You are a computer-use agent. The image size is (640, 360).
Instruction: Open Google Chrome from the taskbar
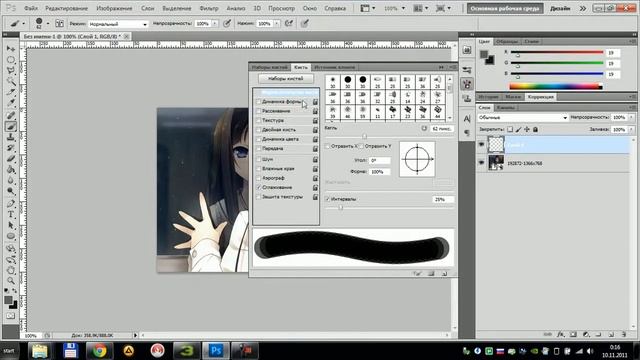click(x=99, y=350)
